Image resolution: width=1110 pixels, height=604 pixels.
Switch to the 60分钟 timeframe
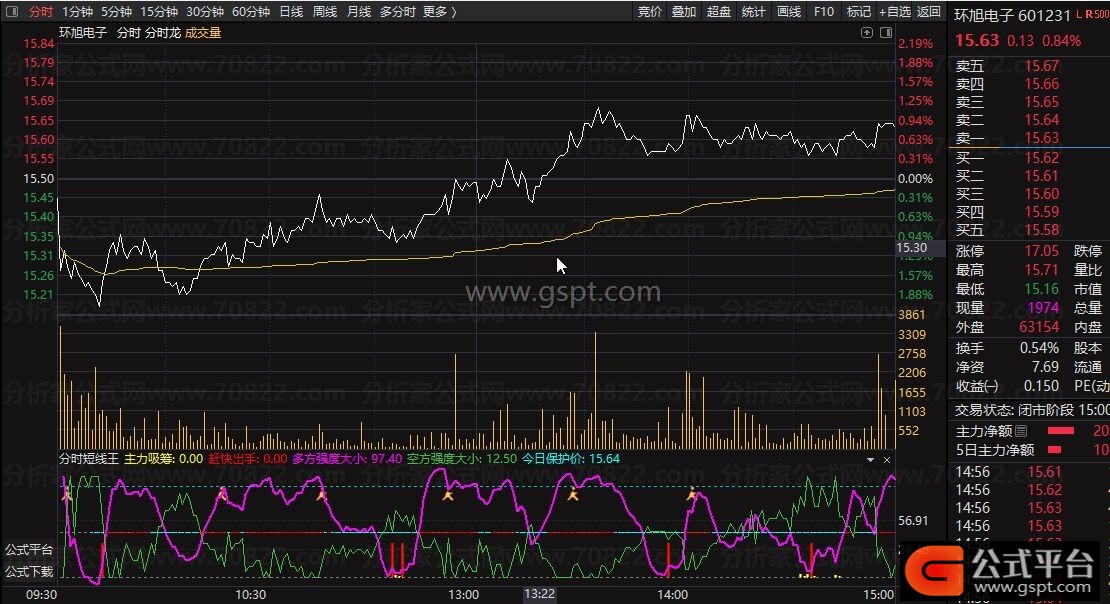click(251, 11)
